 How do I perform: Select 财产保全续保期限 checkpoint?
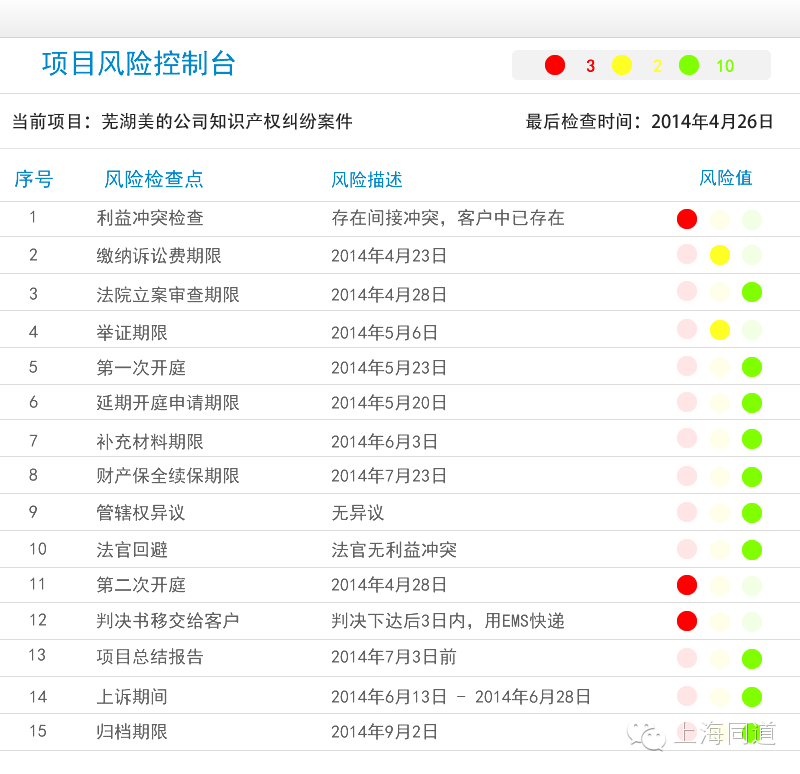168,476
